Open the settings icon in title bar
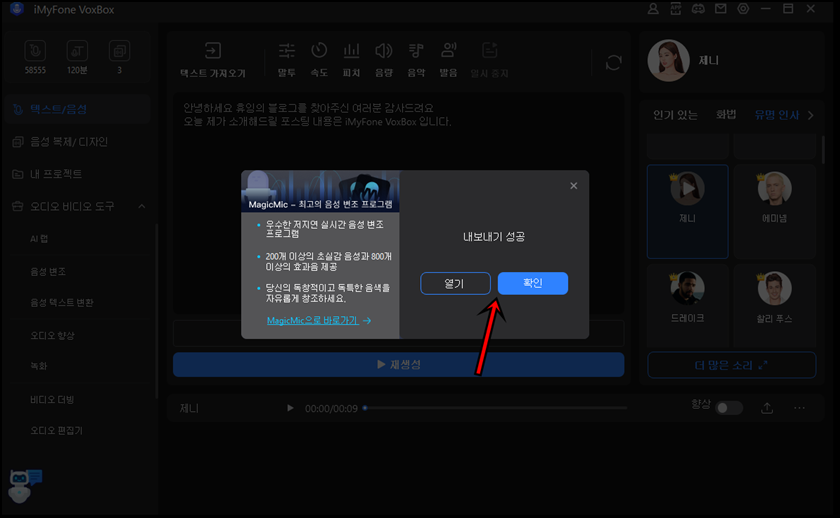The width and height of the screenshot is (840, 518). coord(743,9)
